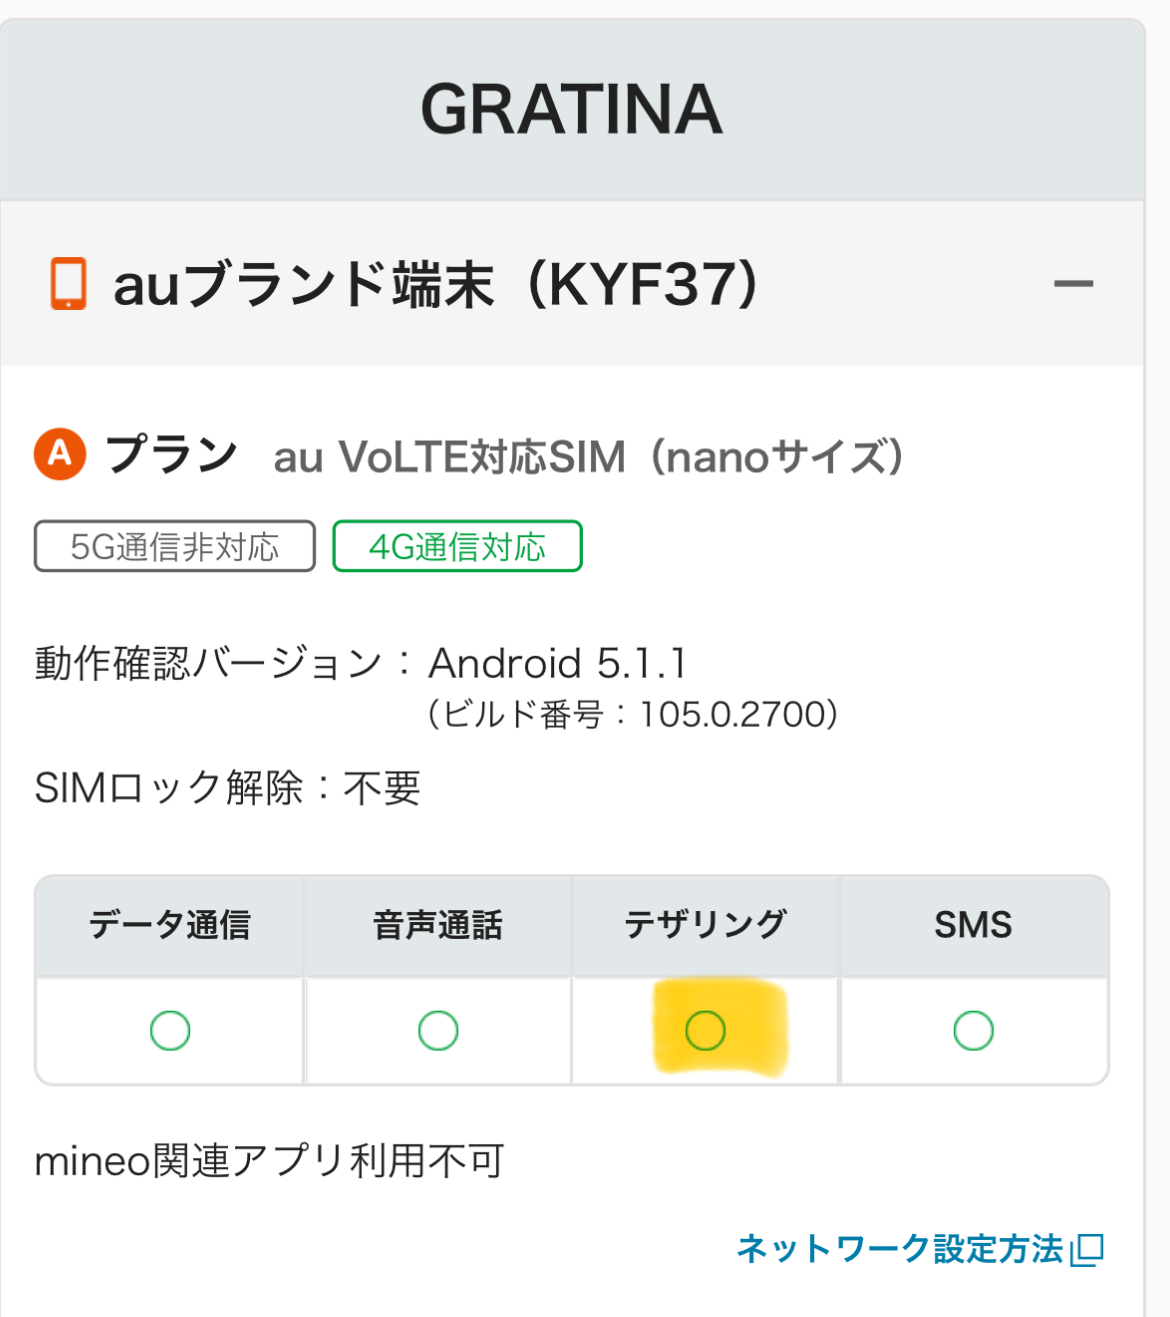This screenshot has height=1317, width=1170.
Task: Click the テザリング column header
Action: pyautogui.click(x=705, y=925)
